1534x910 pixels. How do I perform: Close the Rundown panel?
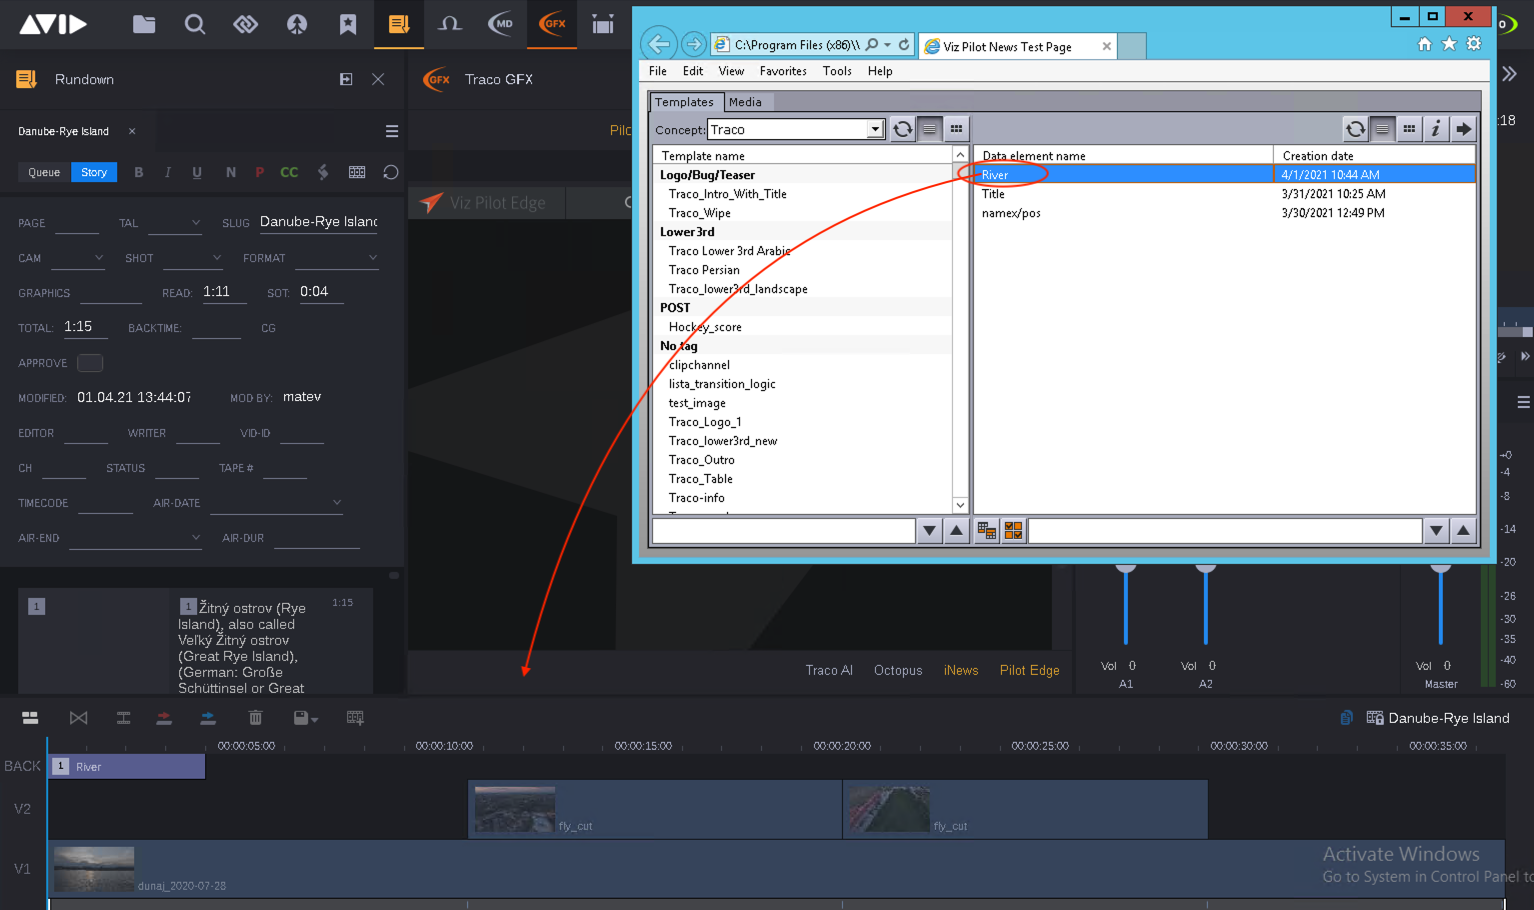coord(378,79)
